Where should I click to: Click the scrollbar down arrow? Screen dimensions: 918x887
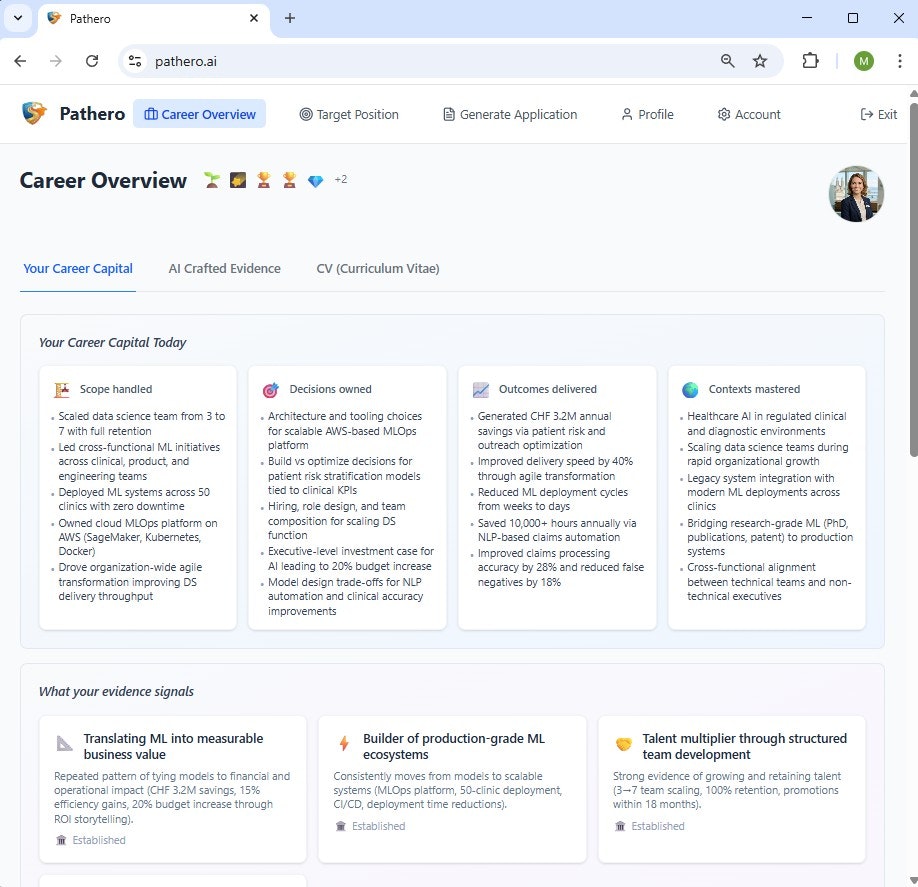(913, 881)
